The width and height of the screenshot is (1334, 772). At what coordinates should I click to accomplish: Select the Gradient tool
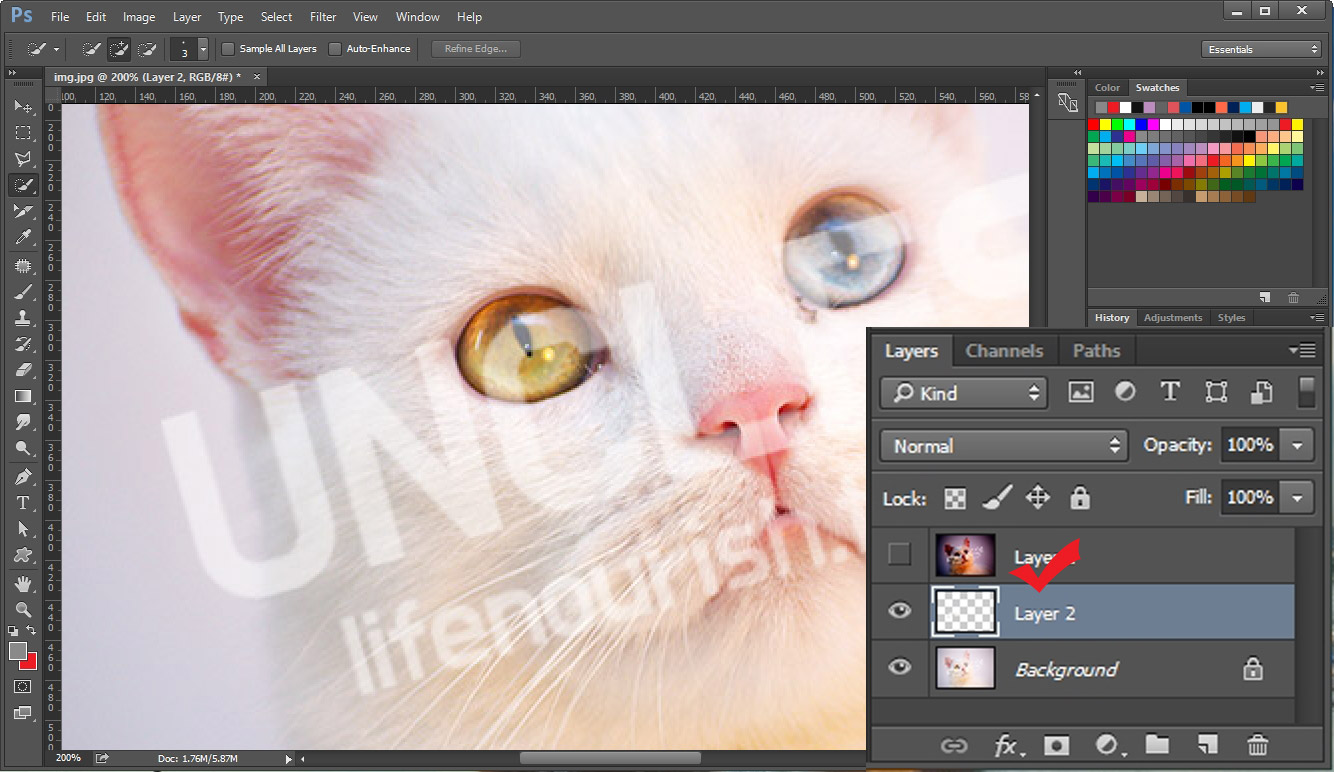coord(23,396)
